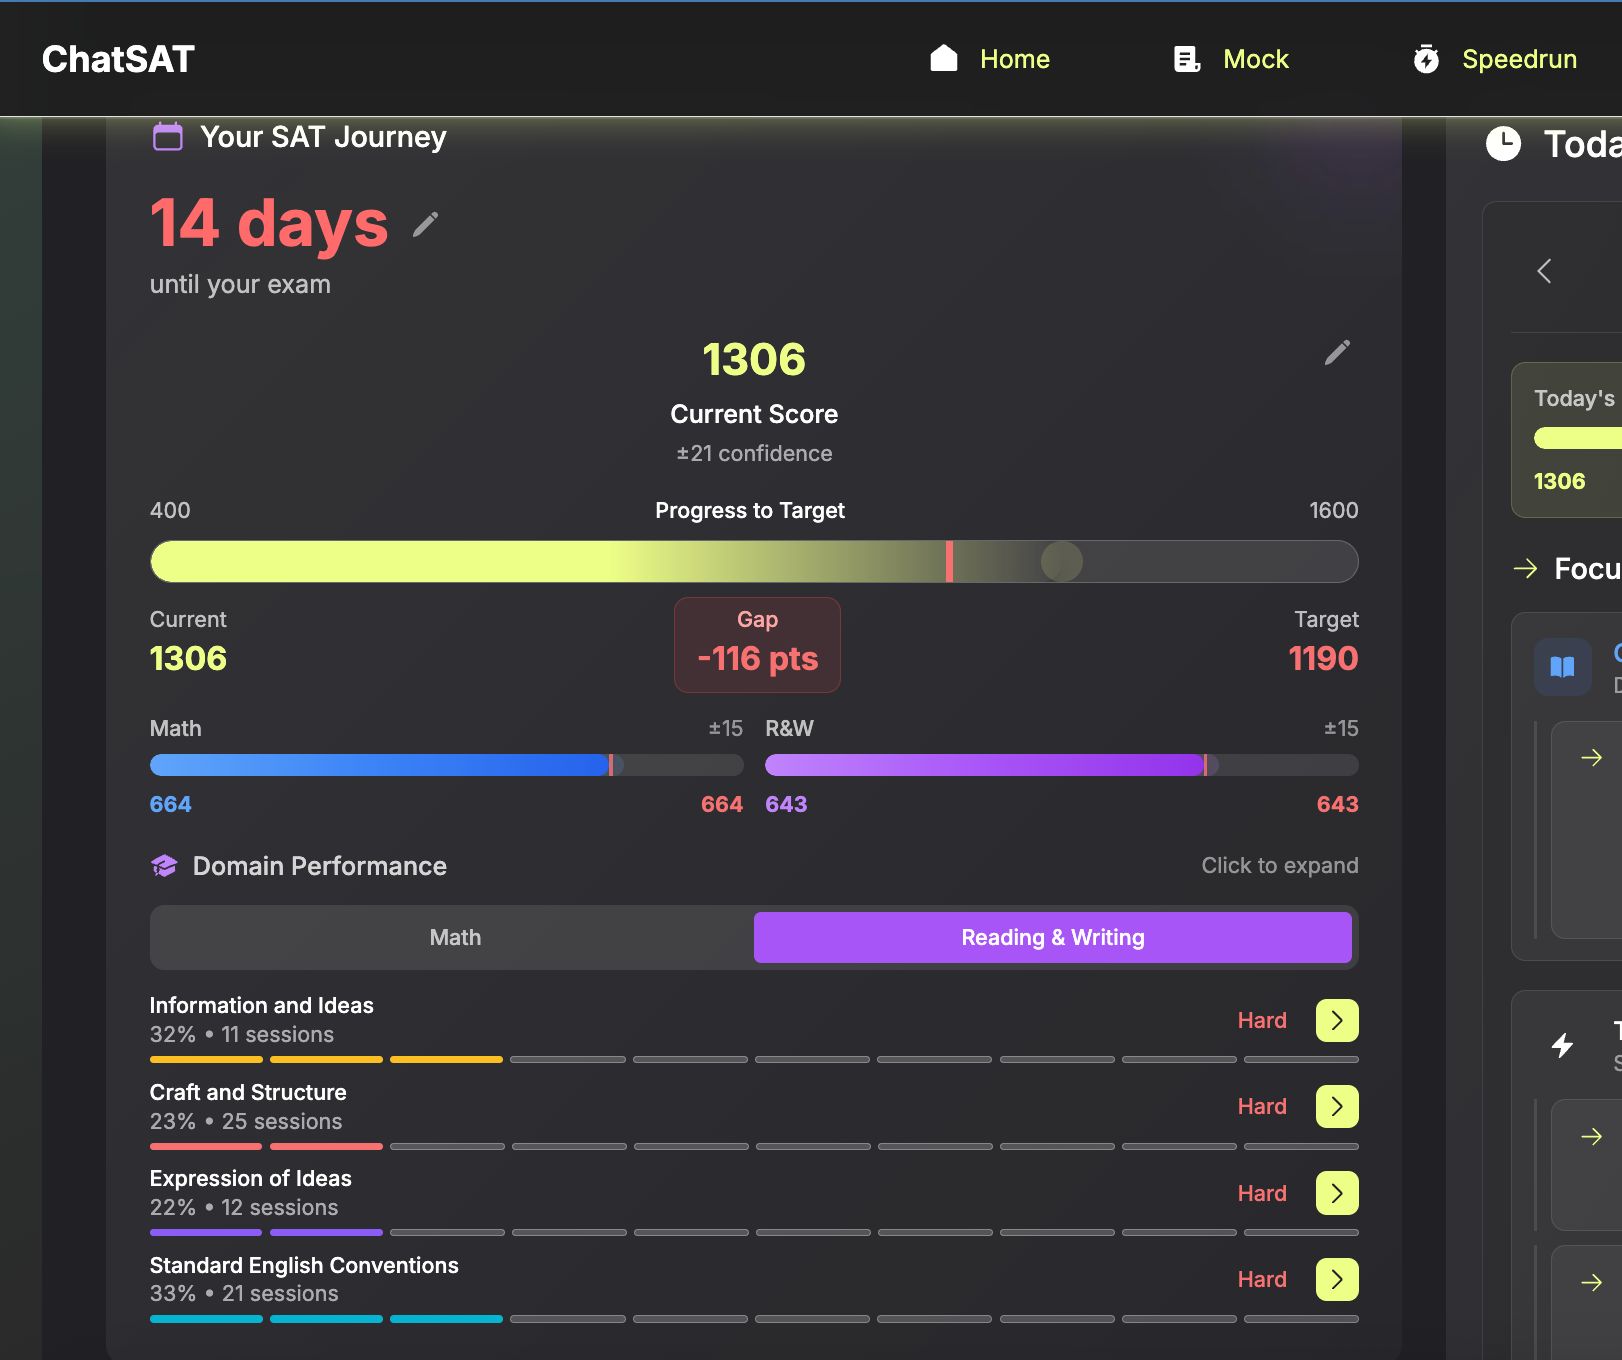Viewport: 1622px width, 1360px height.
Task: Click the Progress to Target bar handle
Action: pos(1061,561)
